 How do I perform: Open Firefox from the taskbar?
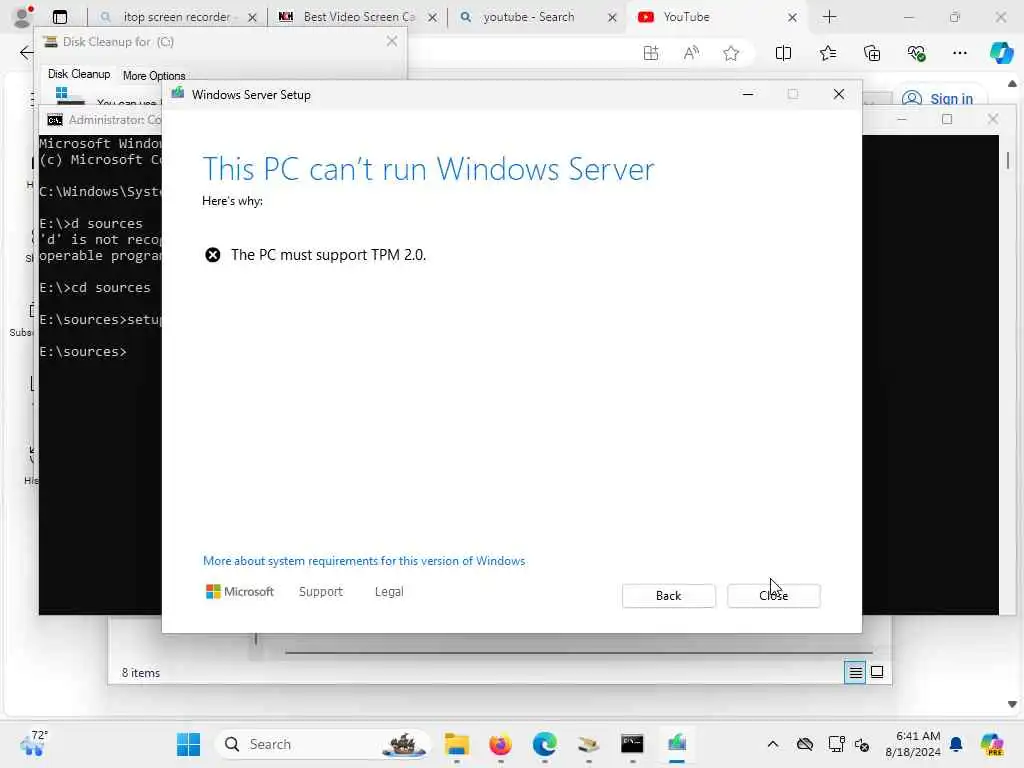point(500,744)
